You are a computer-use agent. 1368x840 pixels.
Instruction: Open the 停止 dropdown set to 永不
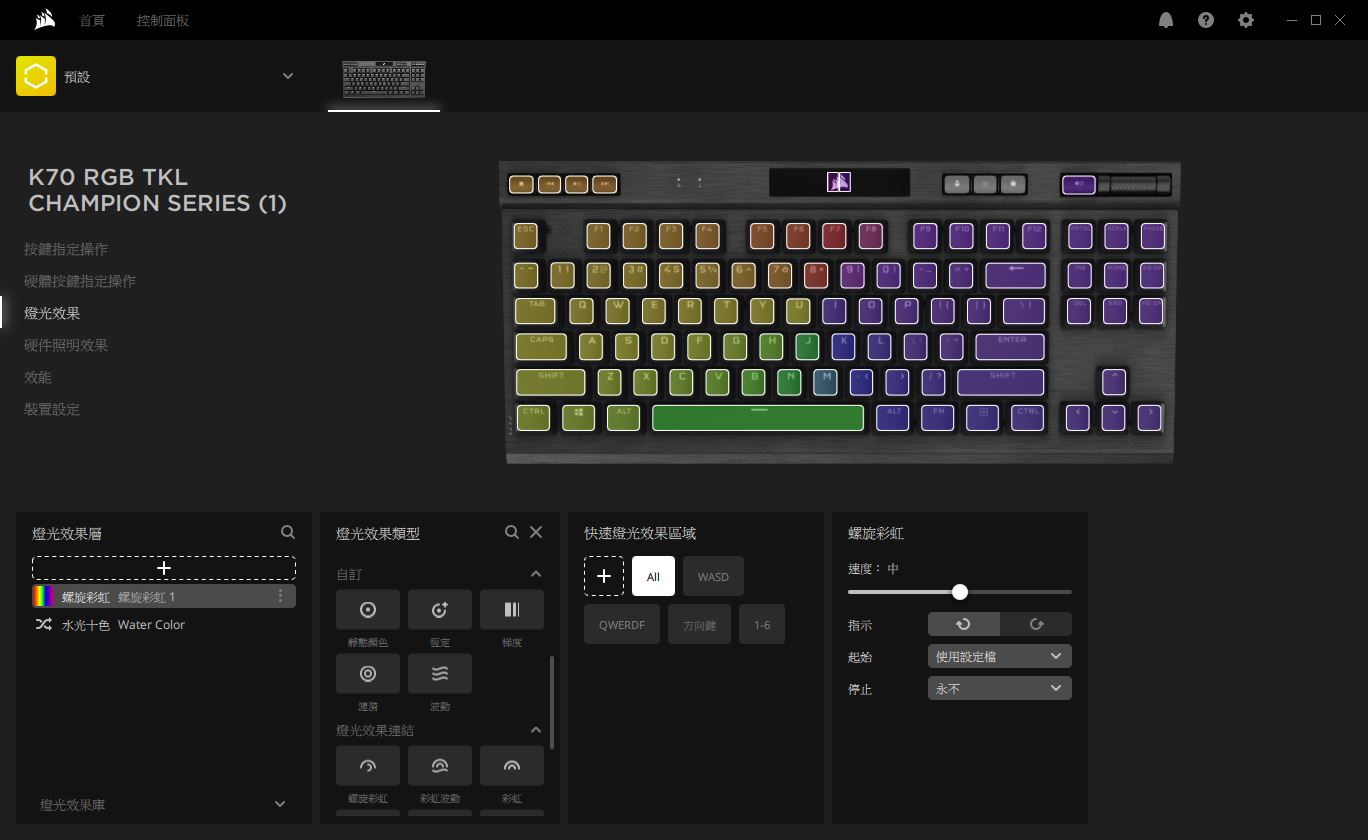pyautogui.click(x=1000, y=688)
